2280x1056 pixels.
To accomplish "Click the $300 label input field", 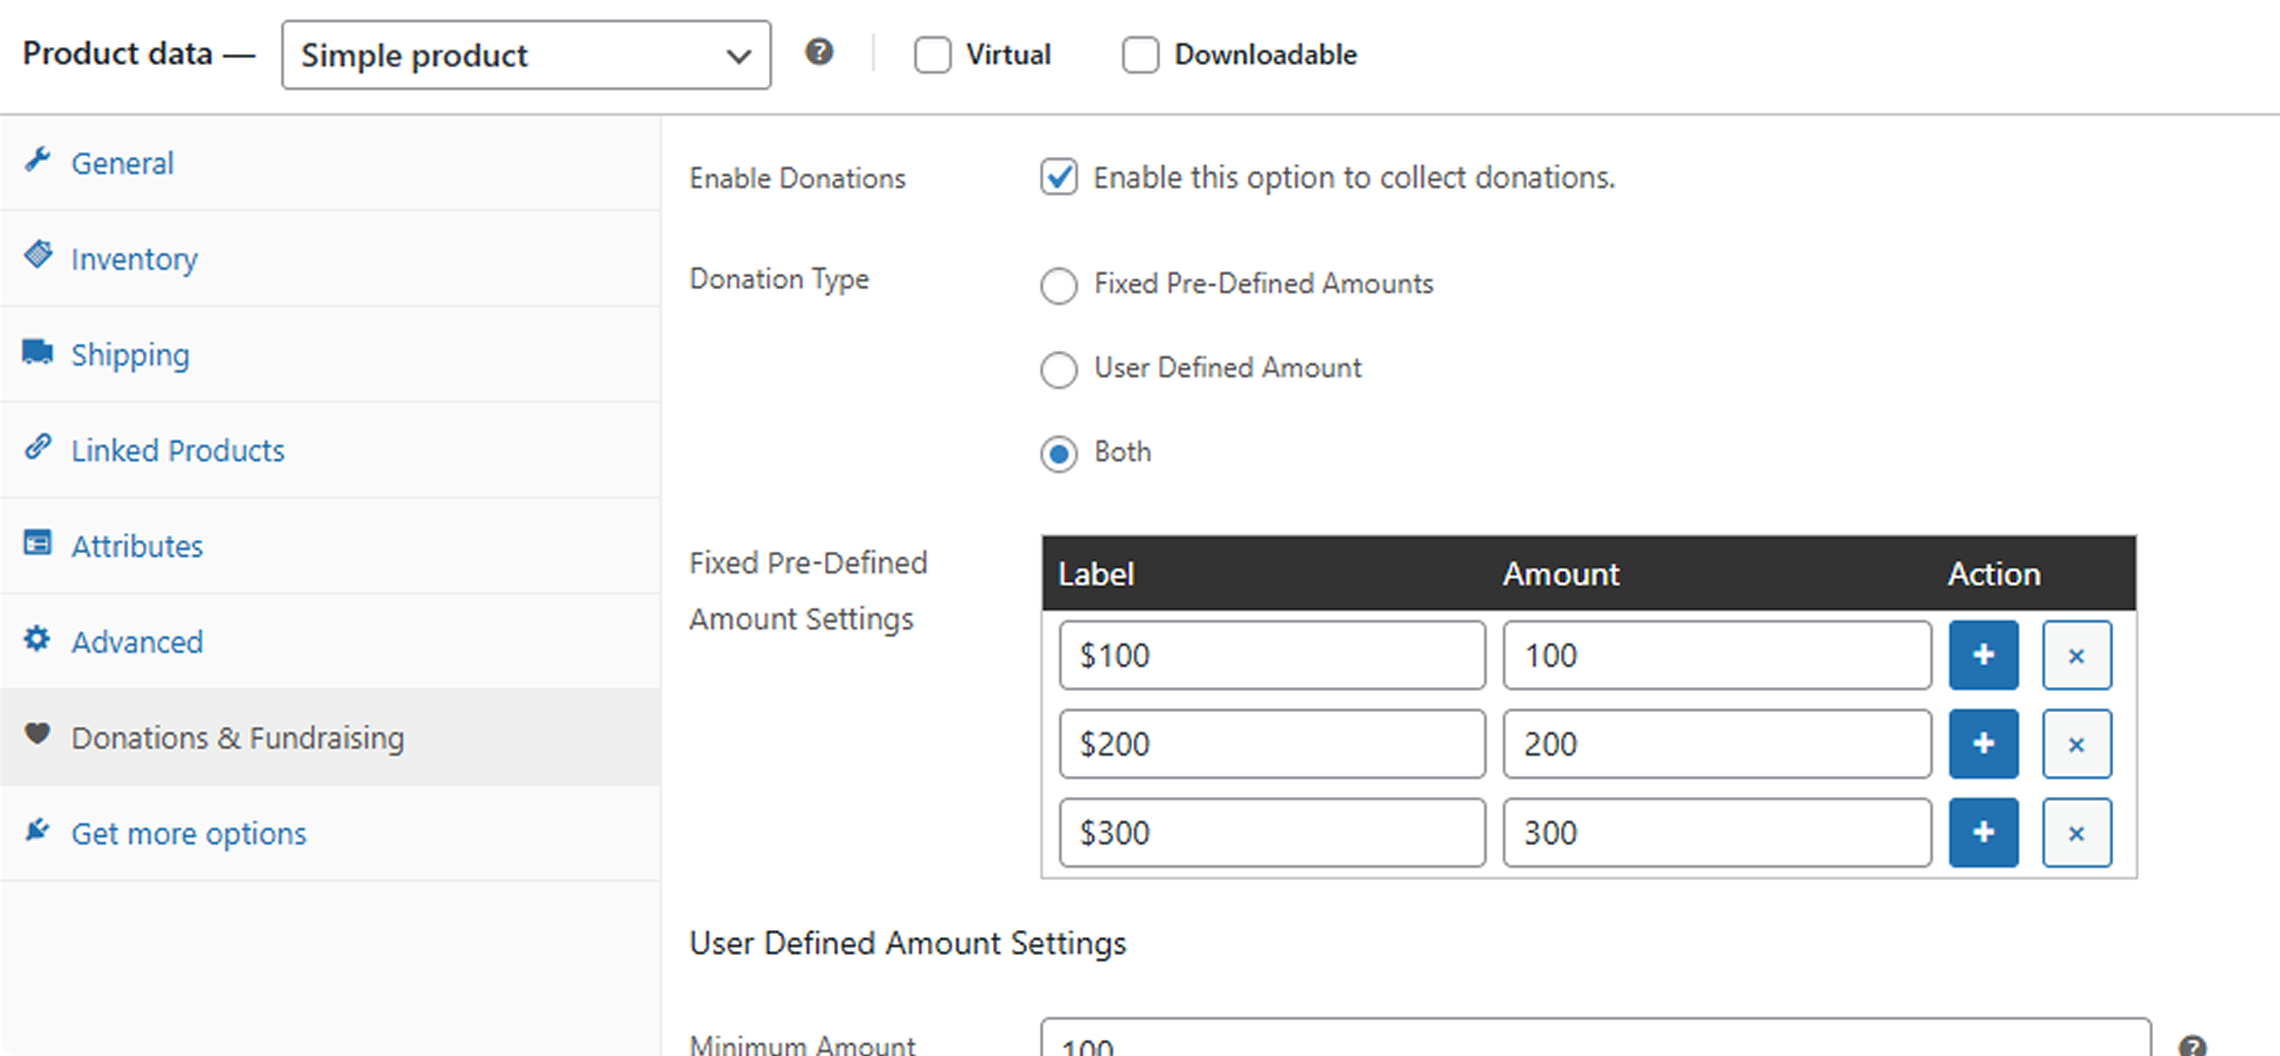I will point(1272,832).
